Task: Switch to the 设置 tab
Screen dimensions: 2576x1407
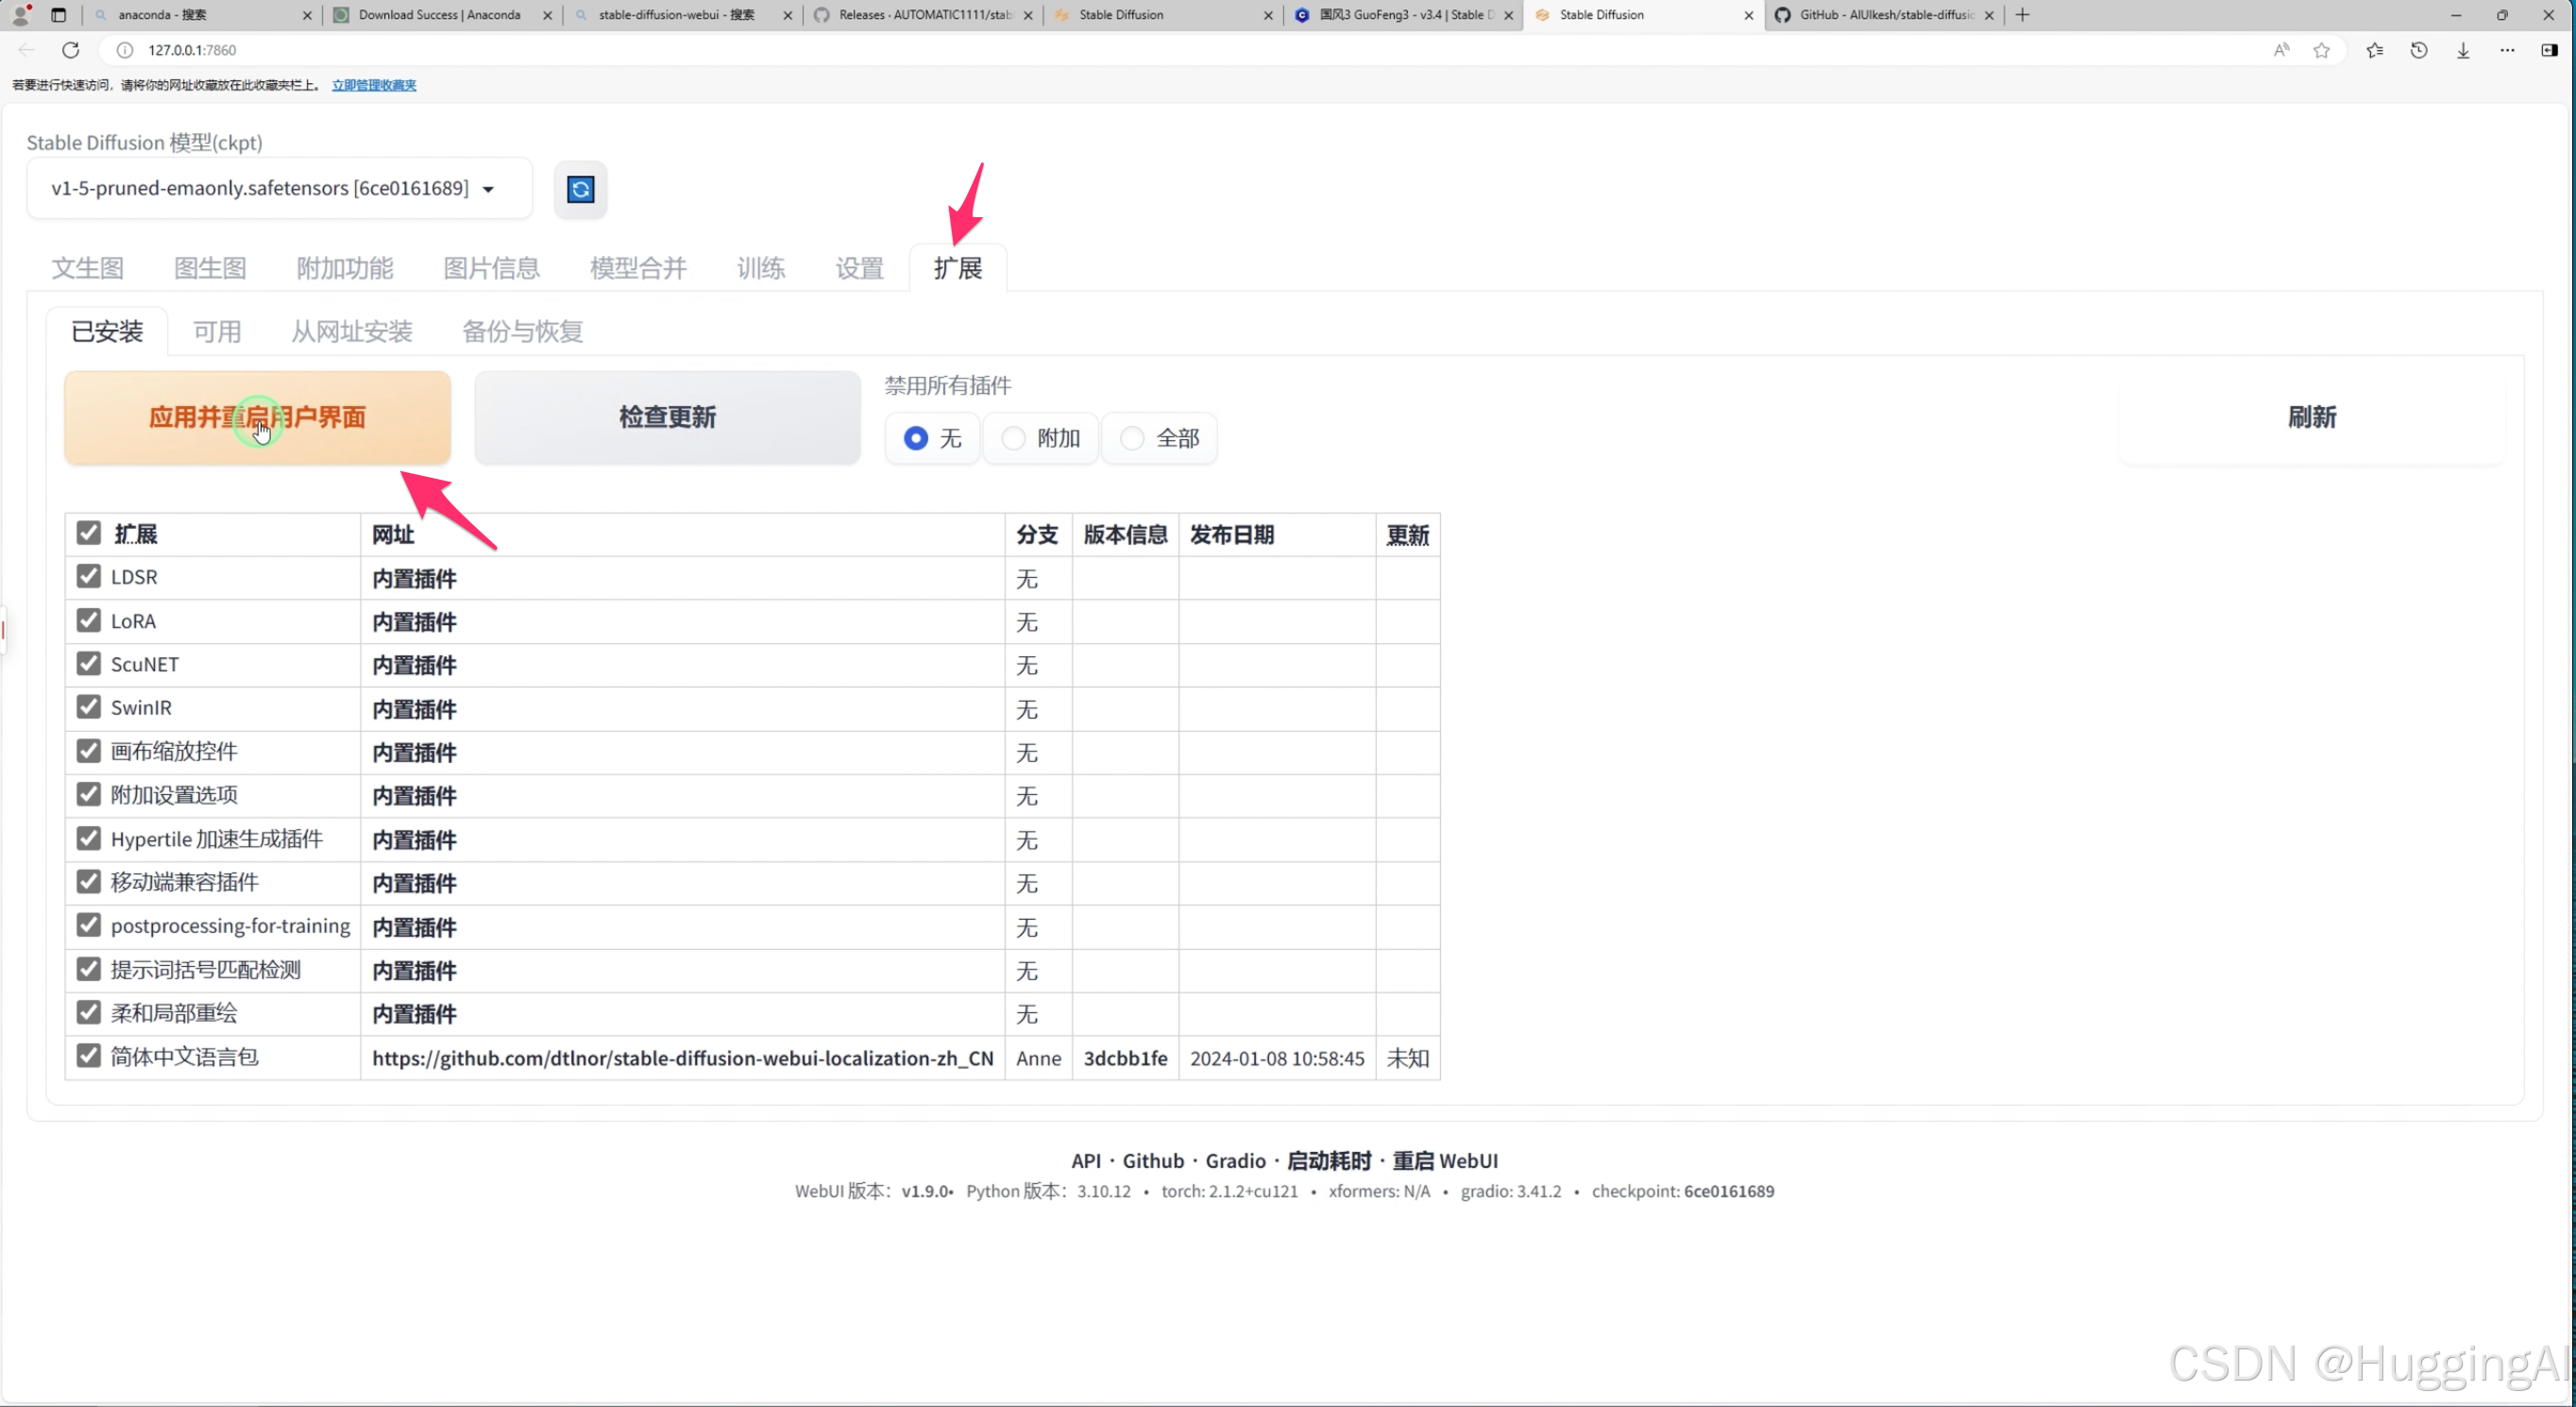Action: [x=859, y=268]
